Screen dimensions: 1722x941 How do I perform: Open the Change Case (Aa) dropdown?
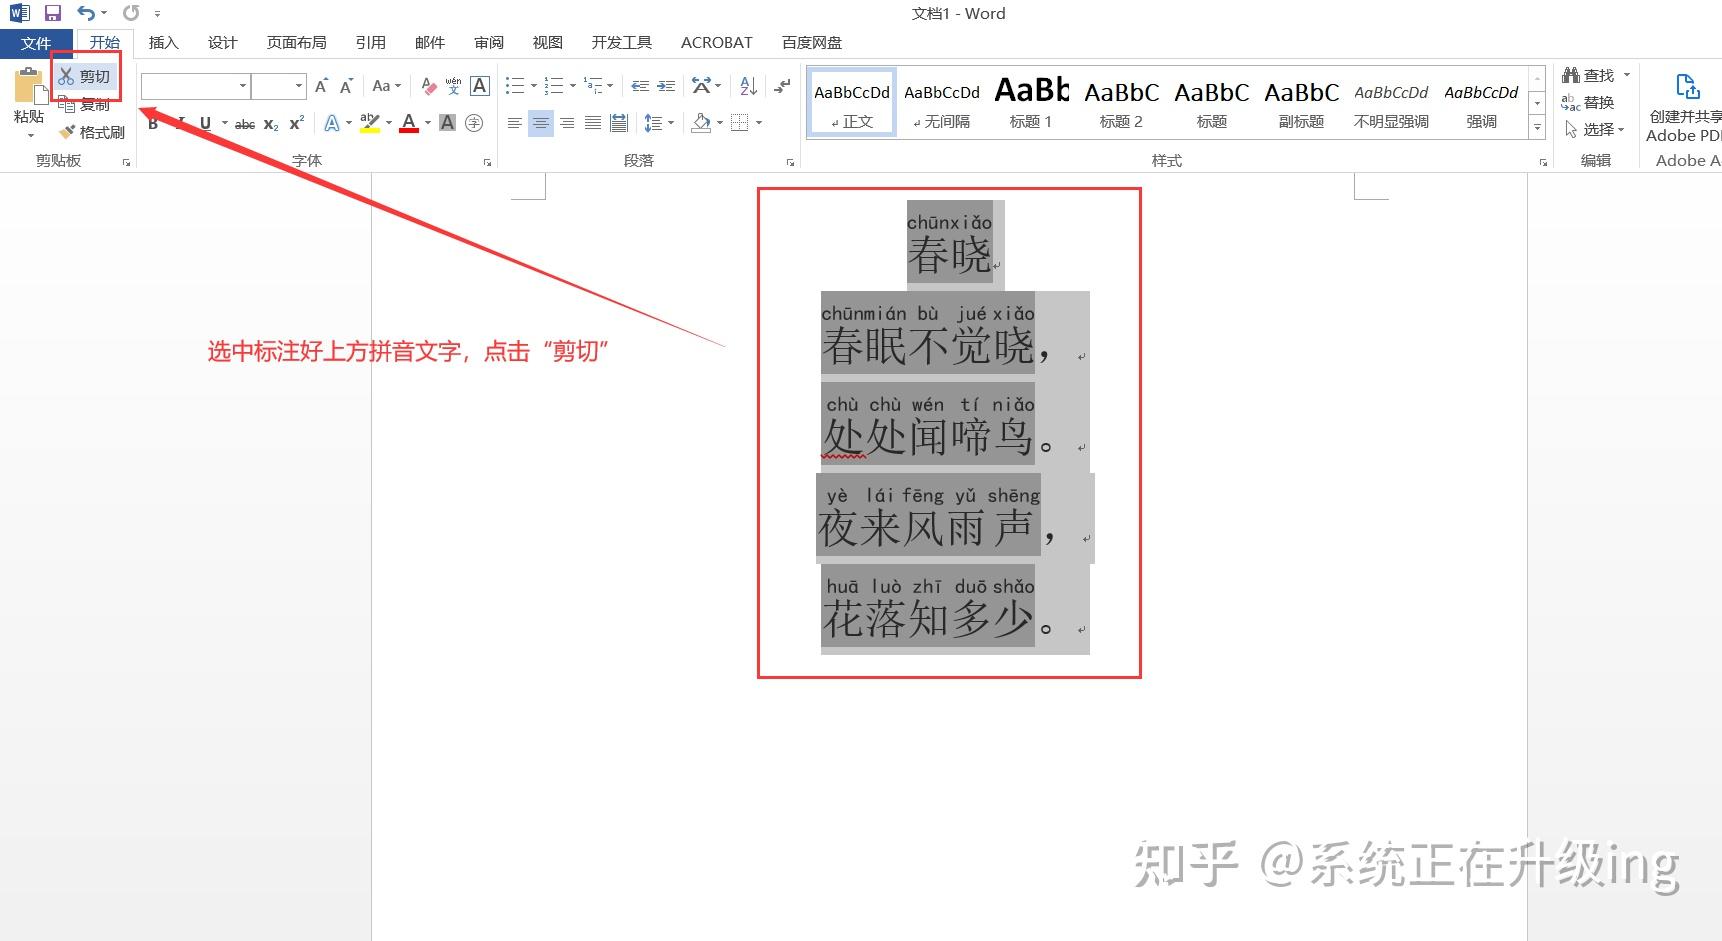point(386,86)
